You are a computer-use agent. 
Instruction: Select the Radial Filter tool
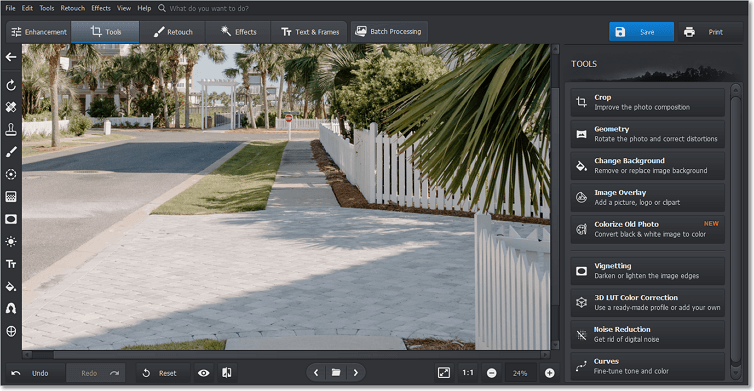pyautogui.click(x=11, y=174)
